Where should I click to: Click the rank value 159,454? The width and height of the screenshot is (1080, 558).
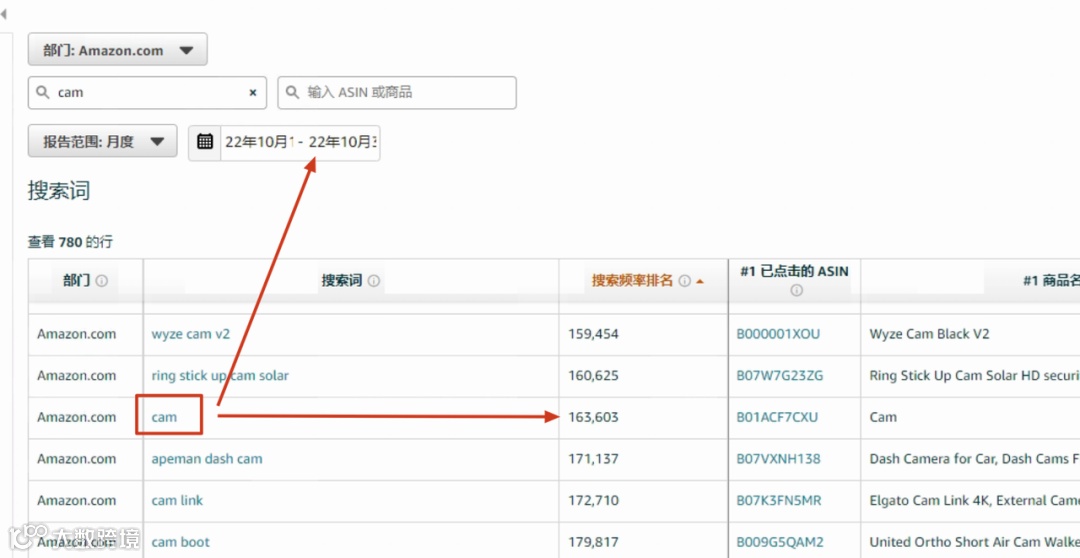click(x=593, y=334)
